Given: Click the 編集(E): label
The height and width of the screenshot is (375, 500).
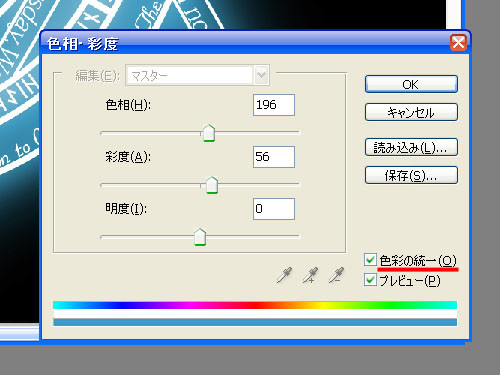Looking at the screenshot, I should [97, 76].
